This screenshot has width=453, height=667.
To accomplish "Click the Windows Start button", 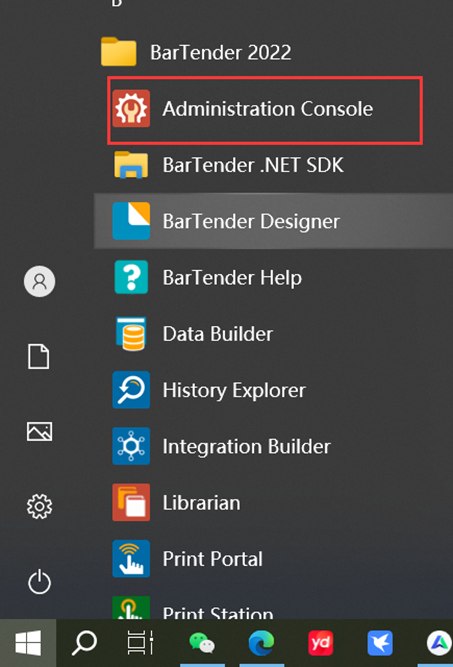I will (28, 643).
